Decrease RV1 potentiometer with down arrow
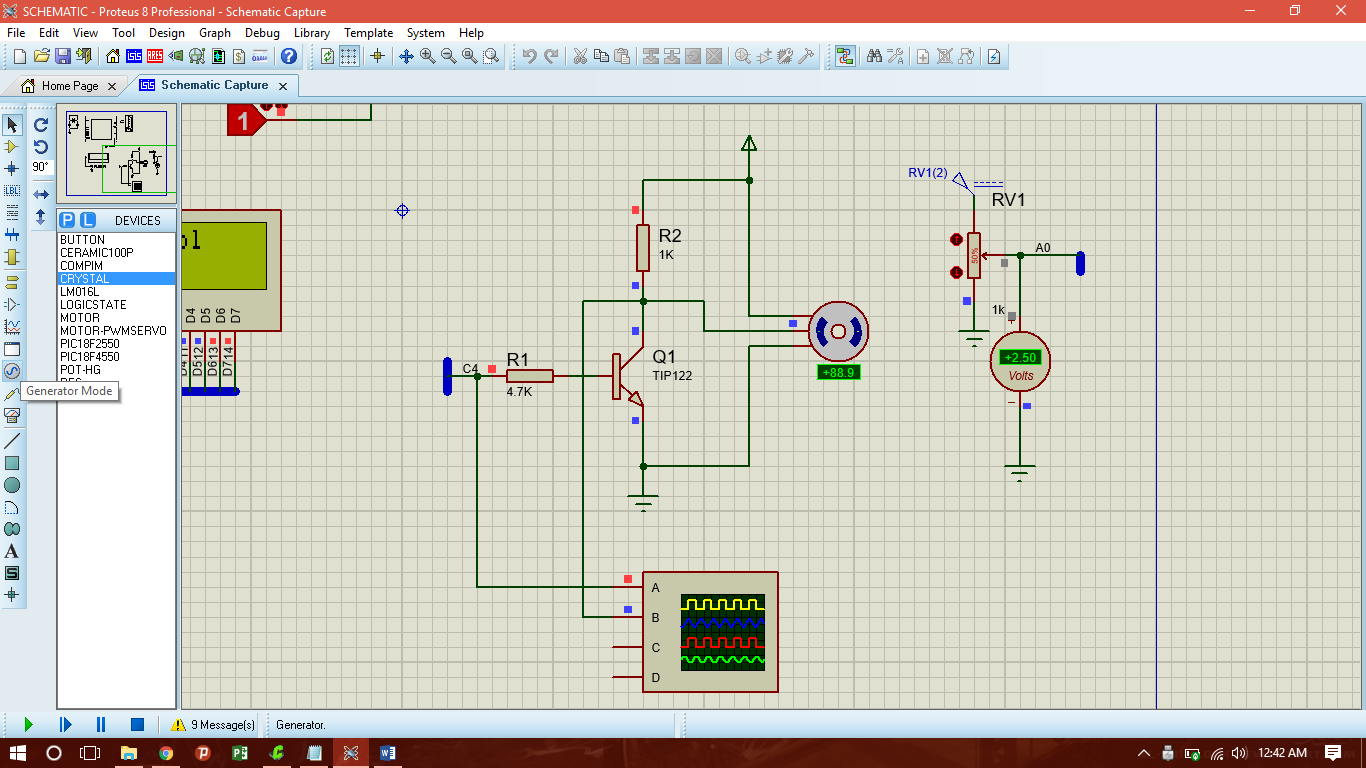The height and width of the screenshot is (768, 1366). [956, 272]
